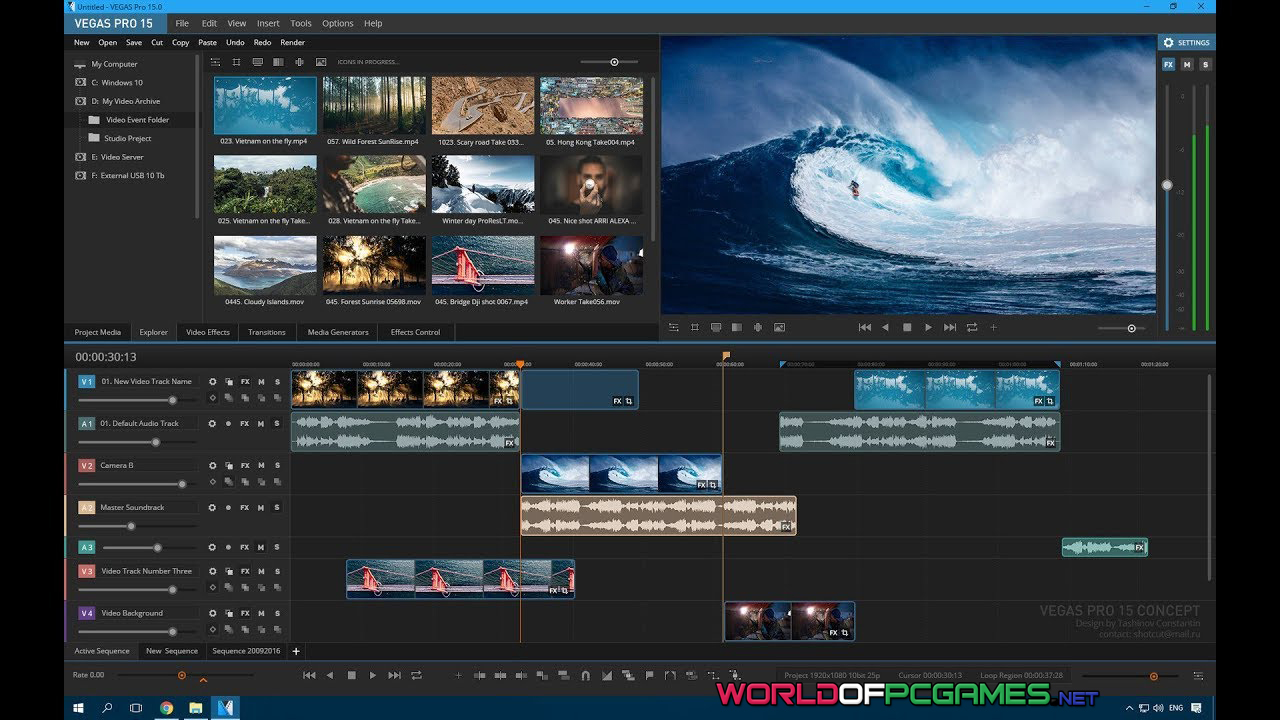Stop playback in preview transport controls
The width and height of the screenshot is (1280, 720).
pos(907,327)
